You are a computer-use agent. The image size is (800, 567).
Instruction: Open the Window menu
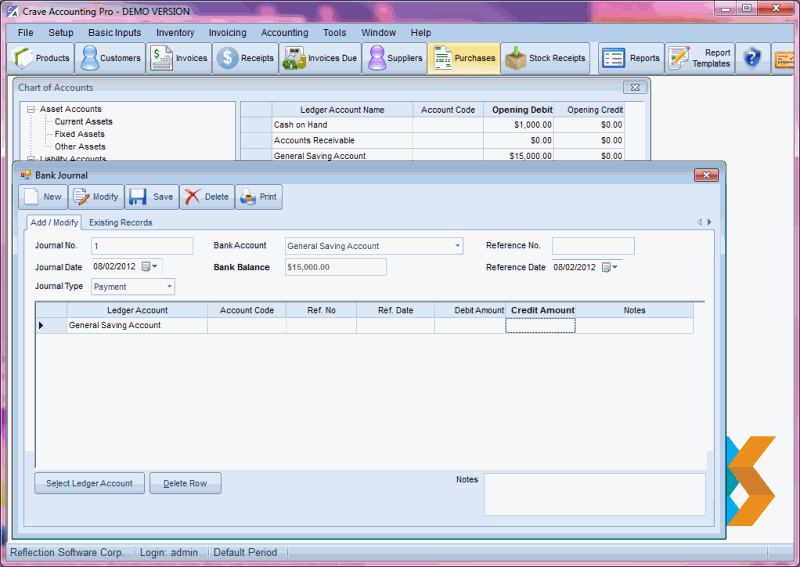click(378, 33)
